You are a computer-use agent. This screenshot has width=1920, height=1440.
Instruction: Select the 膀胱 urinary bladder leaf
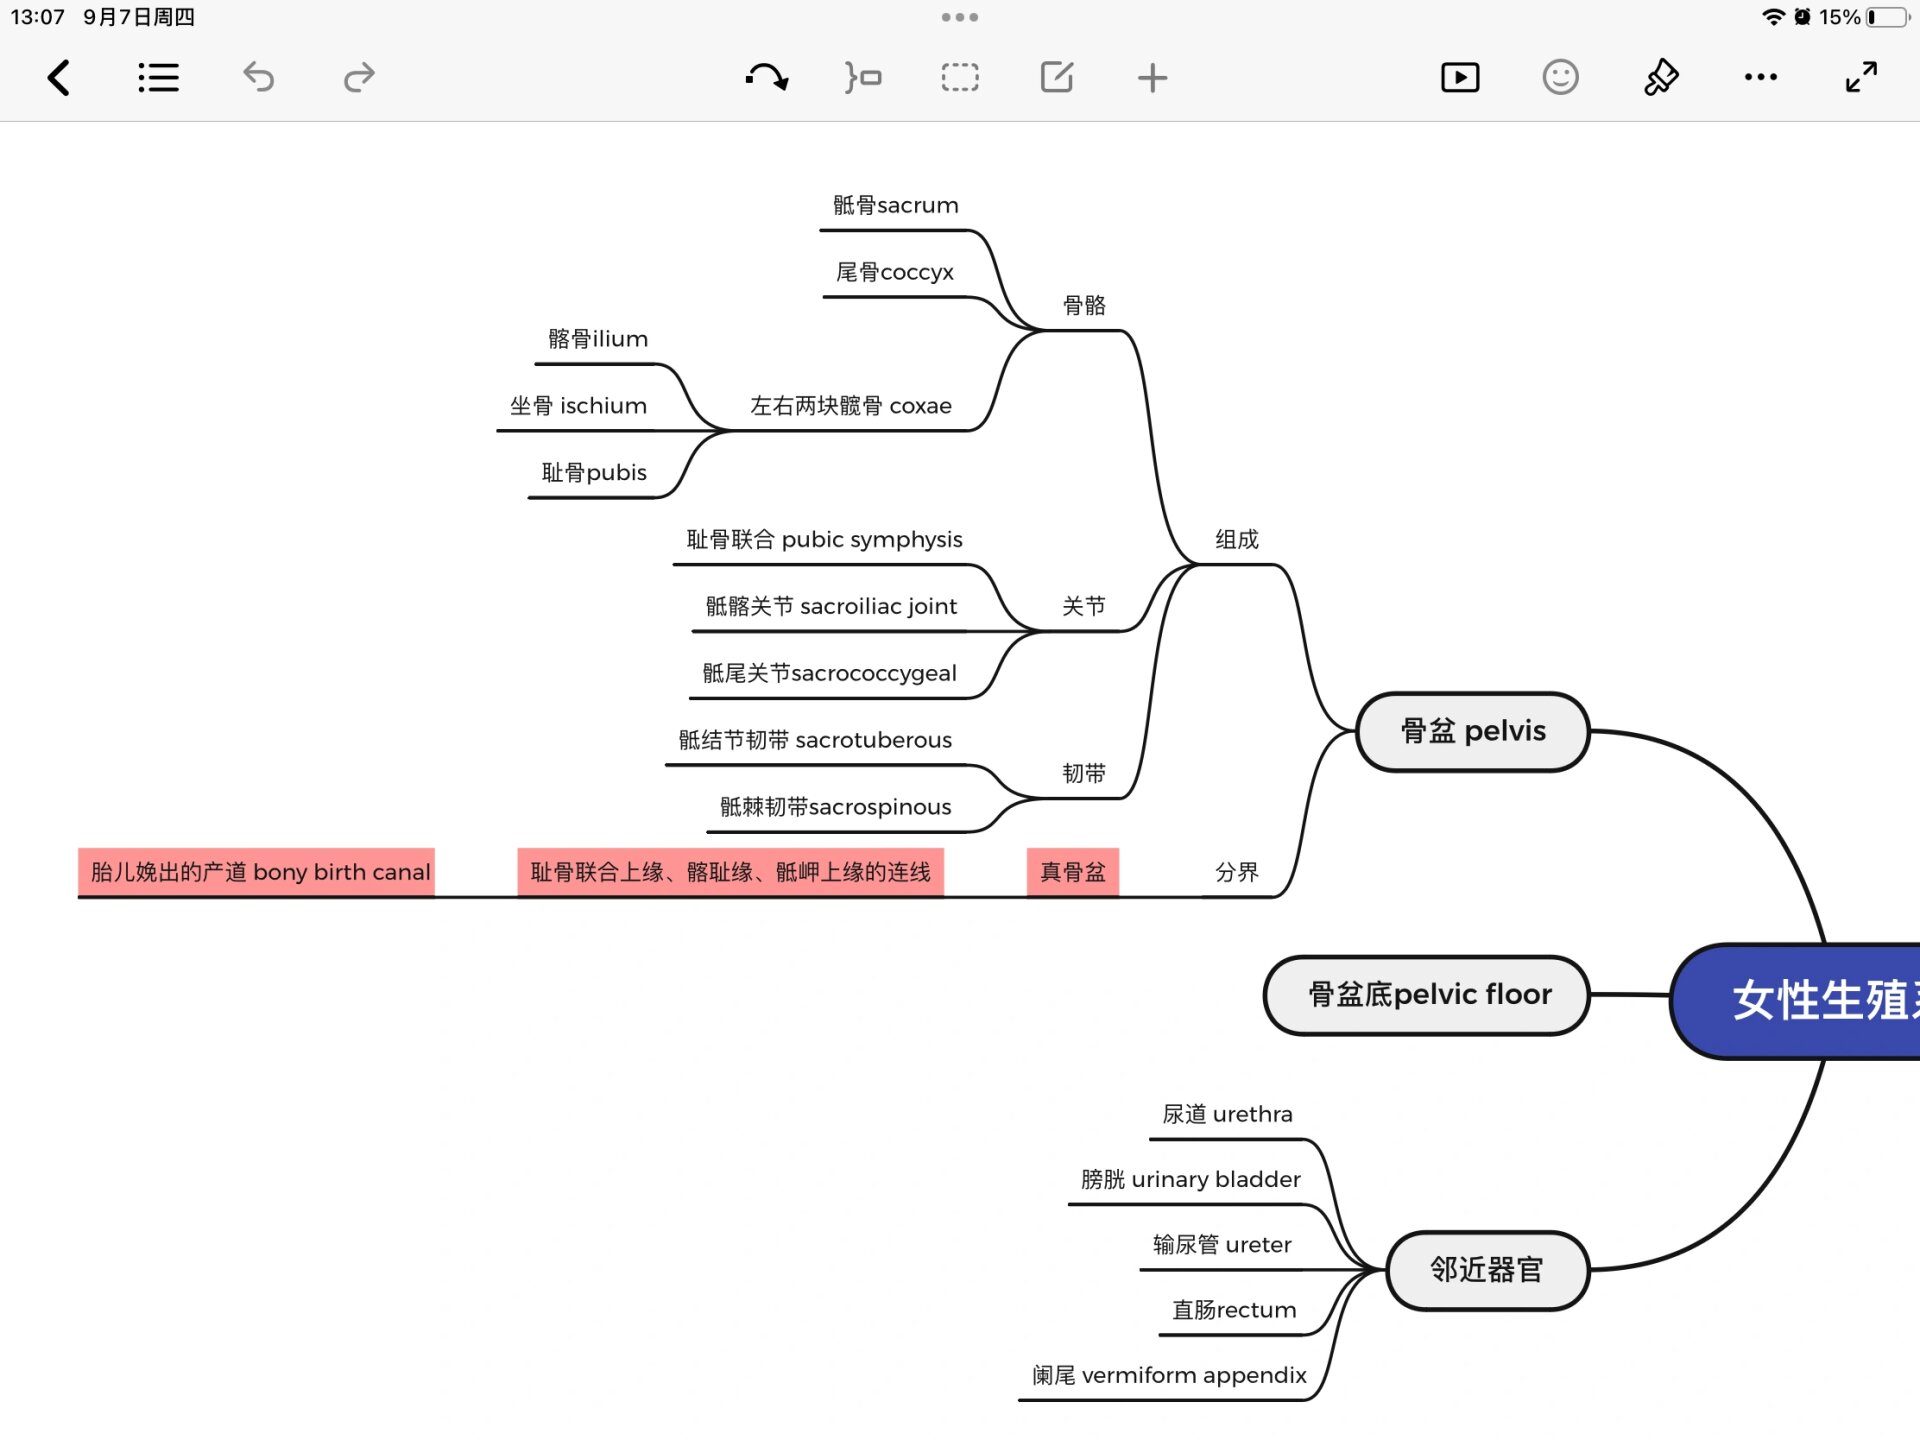(x=1191, y=1179)
